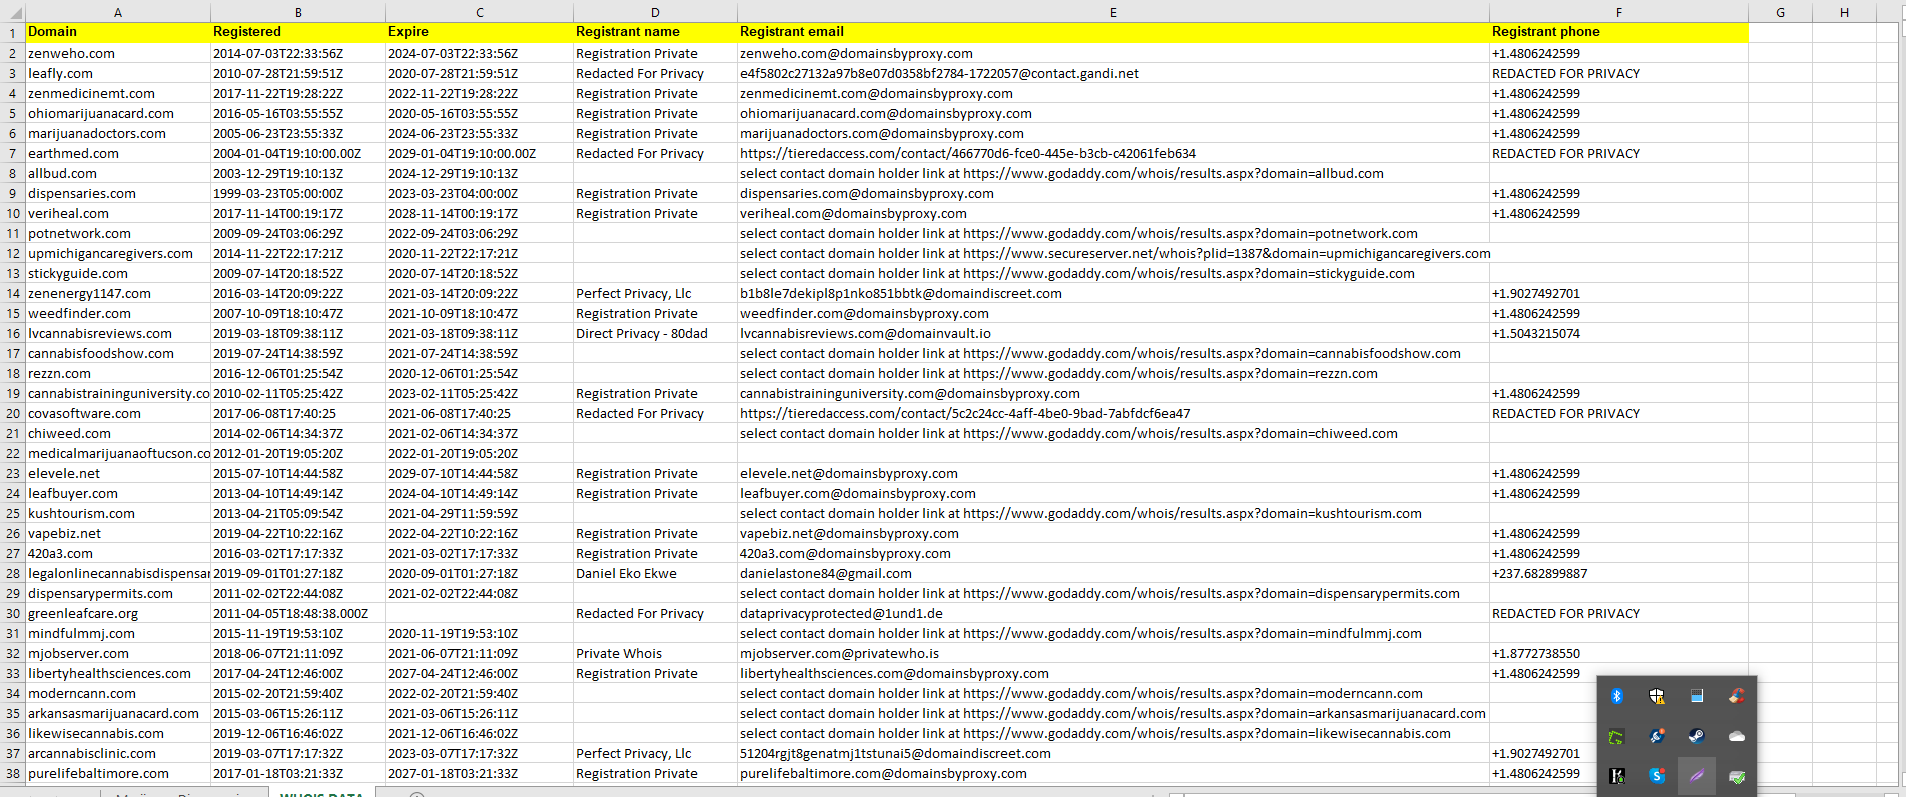Image resolution: width=1906 pixels, height=797 pixels.
Task: Select the leafly.com domain cell
Action: [118, 73]
